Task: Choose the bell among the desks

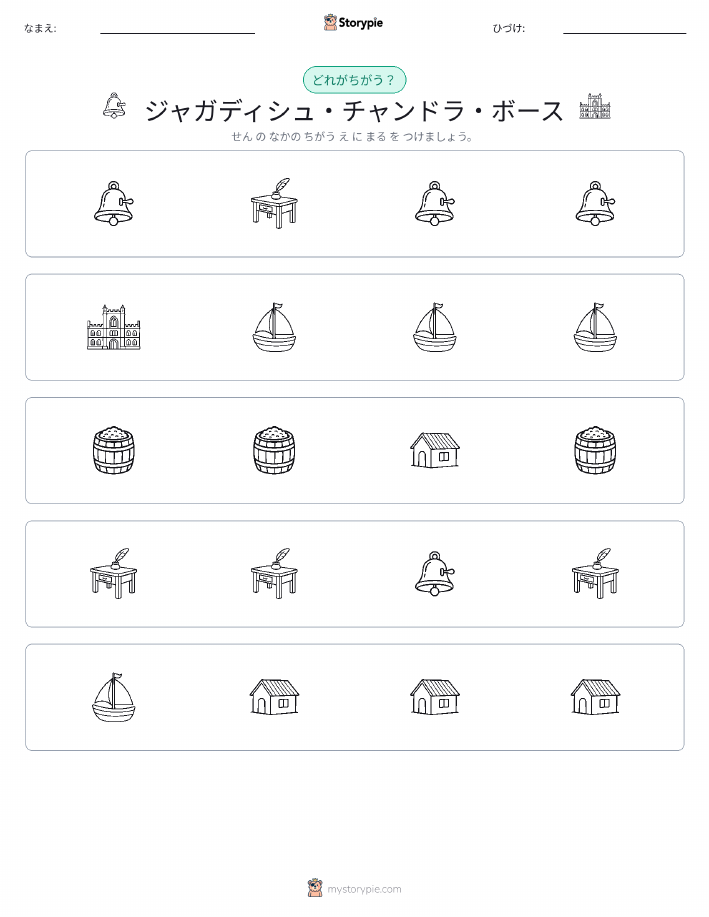Action: coord(435,573)
